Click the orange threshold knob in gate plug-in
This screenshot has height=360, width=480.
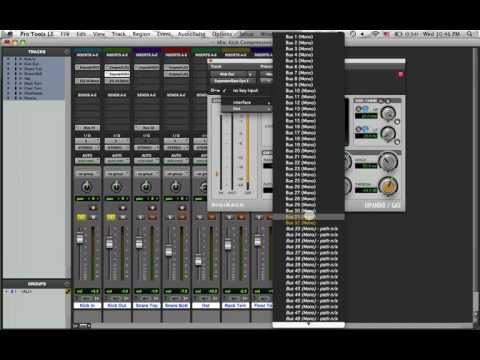pyautogui.click(x=388, y=185)
